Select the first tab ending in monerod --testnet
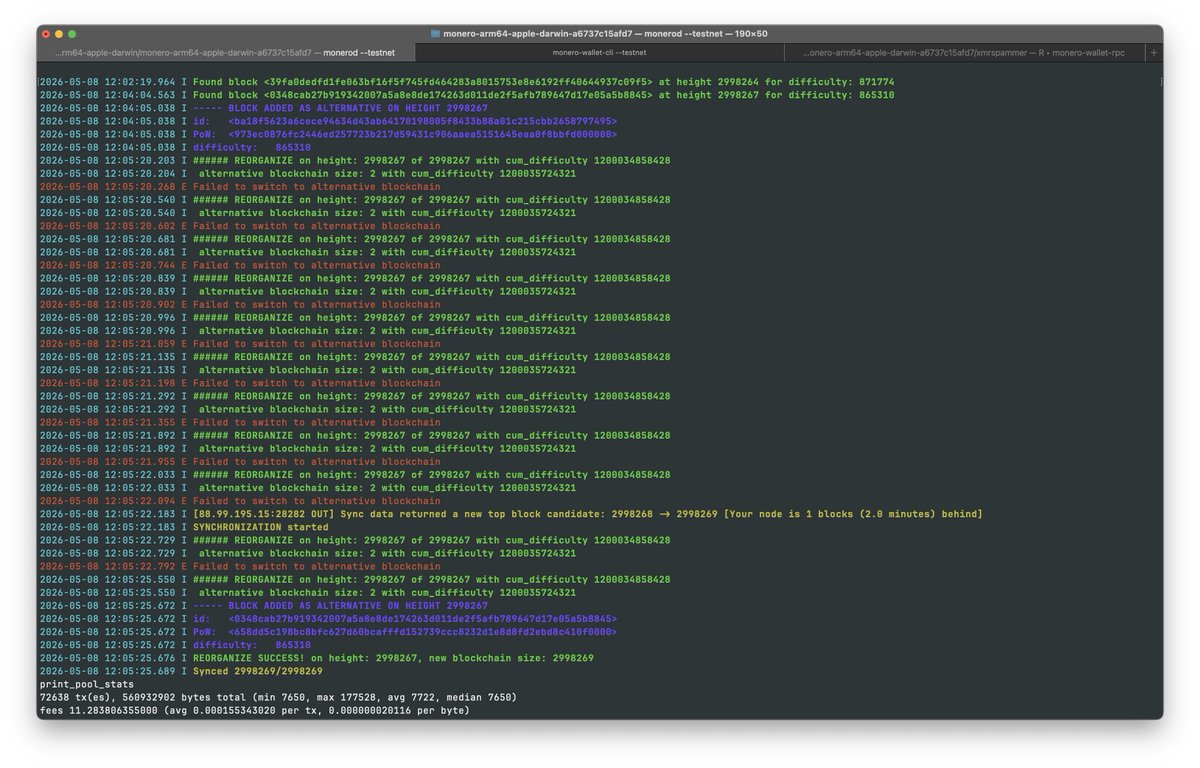Viewport: 1200px width, 768px height. (x=224, y=52)
